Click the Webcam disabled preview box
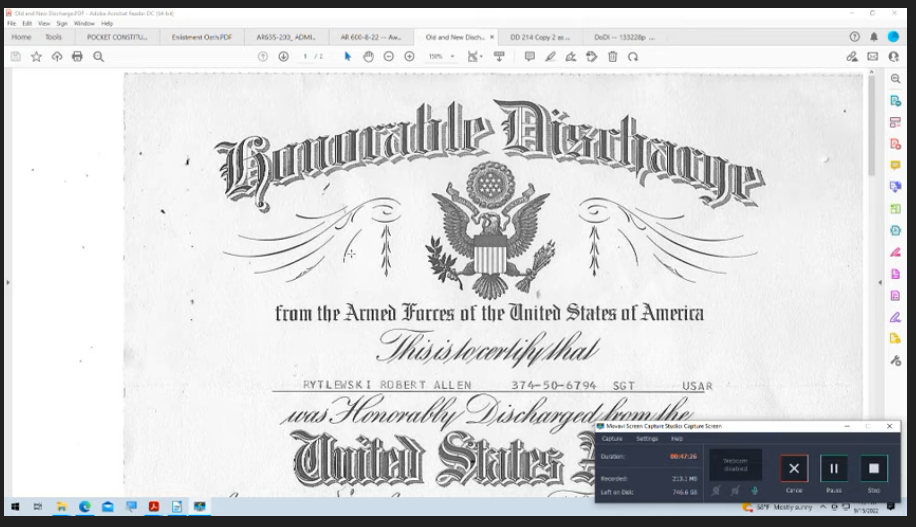 (x=735, y=464)
